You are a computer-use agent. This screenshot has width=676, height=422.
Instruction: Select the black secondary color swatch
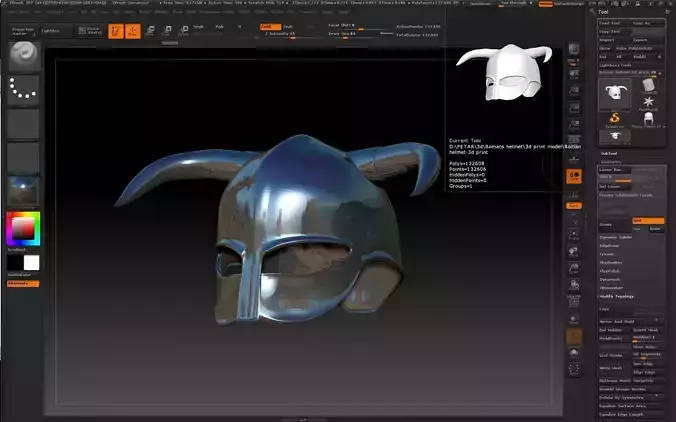pyautogui.click(x=15, y=263)
